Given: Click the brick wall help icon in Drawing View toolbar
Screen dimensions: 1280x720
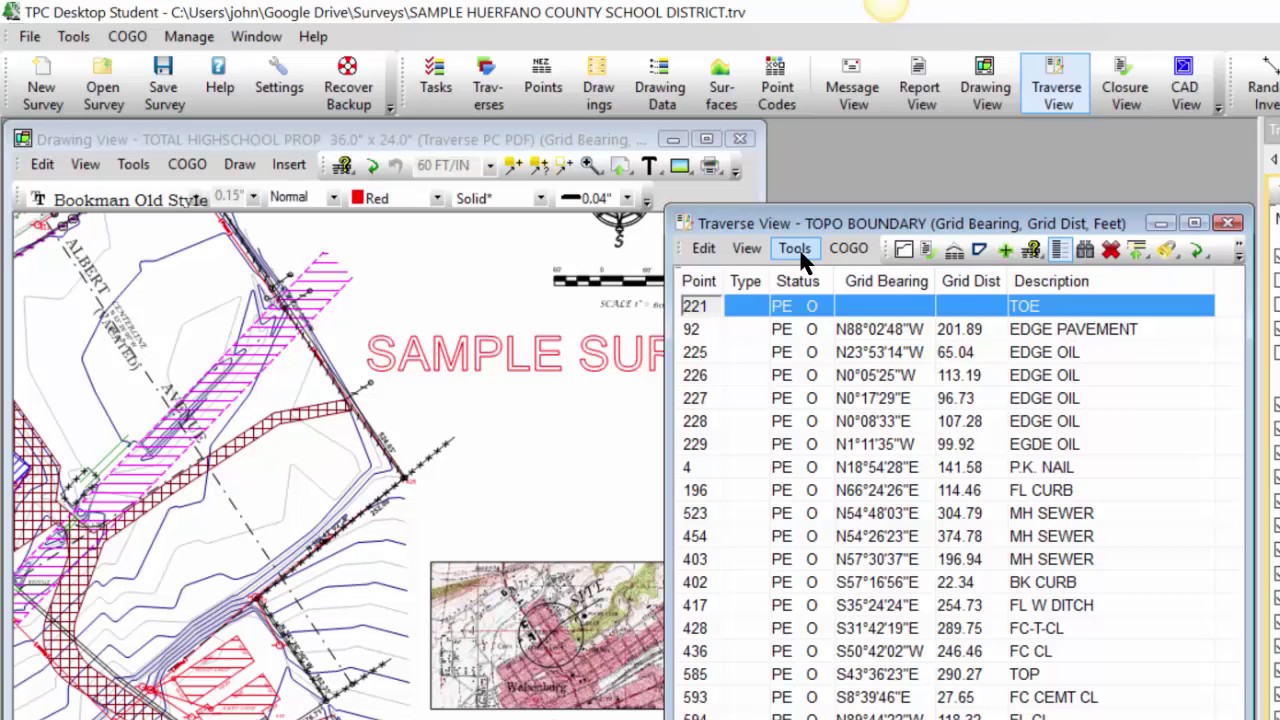Looking at the screenshot, I should (343, 166).
